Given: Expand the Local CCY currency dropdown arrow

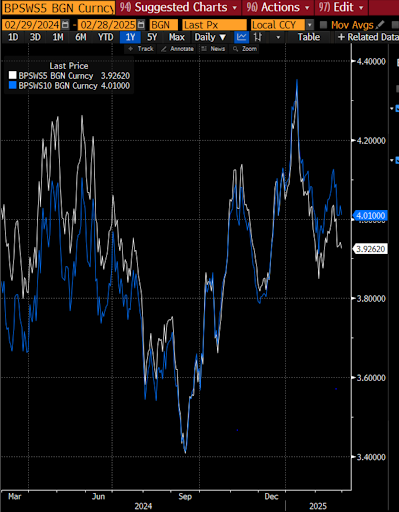Looking at the screenshot, I should click(x=310, y=25).
